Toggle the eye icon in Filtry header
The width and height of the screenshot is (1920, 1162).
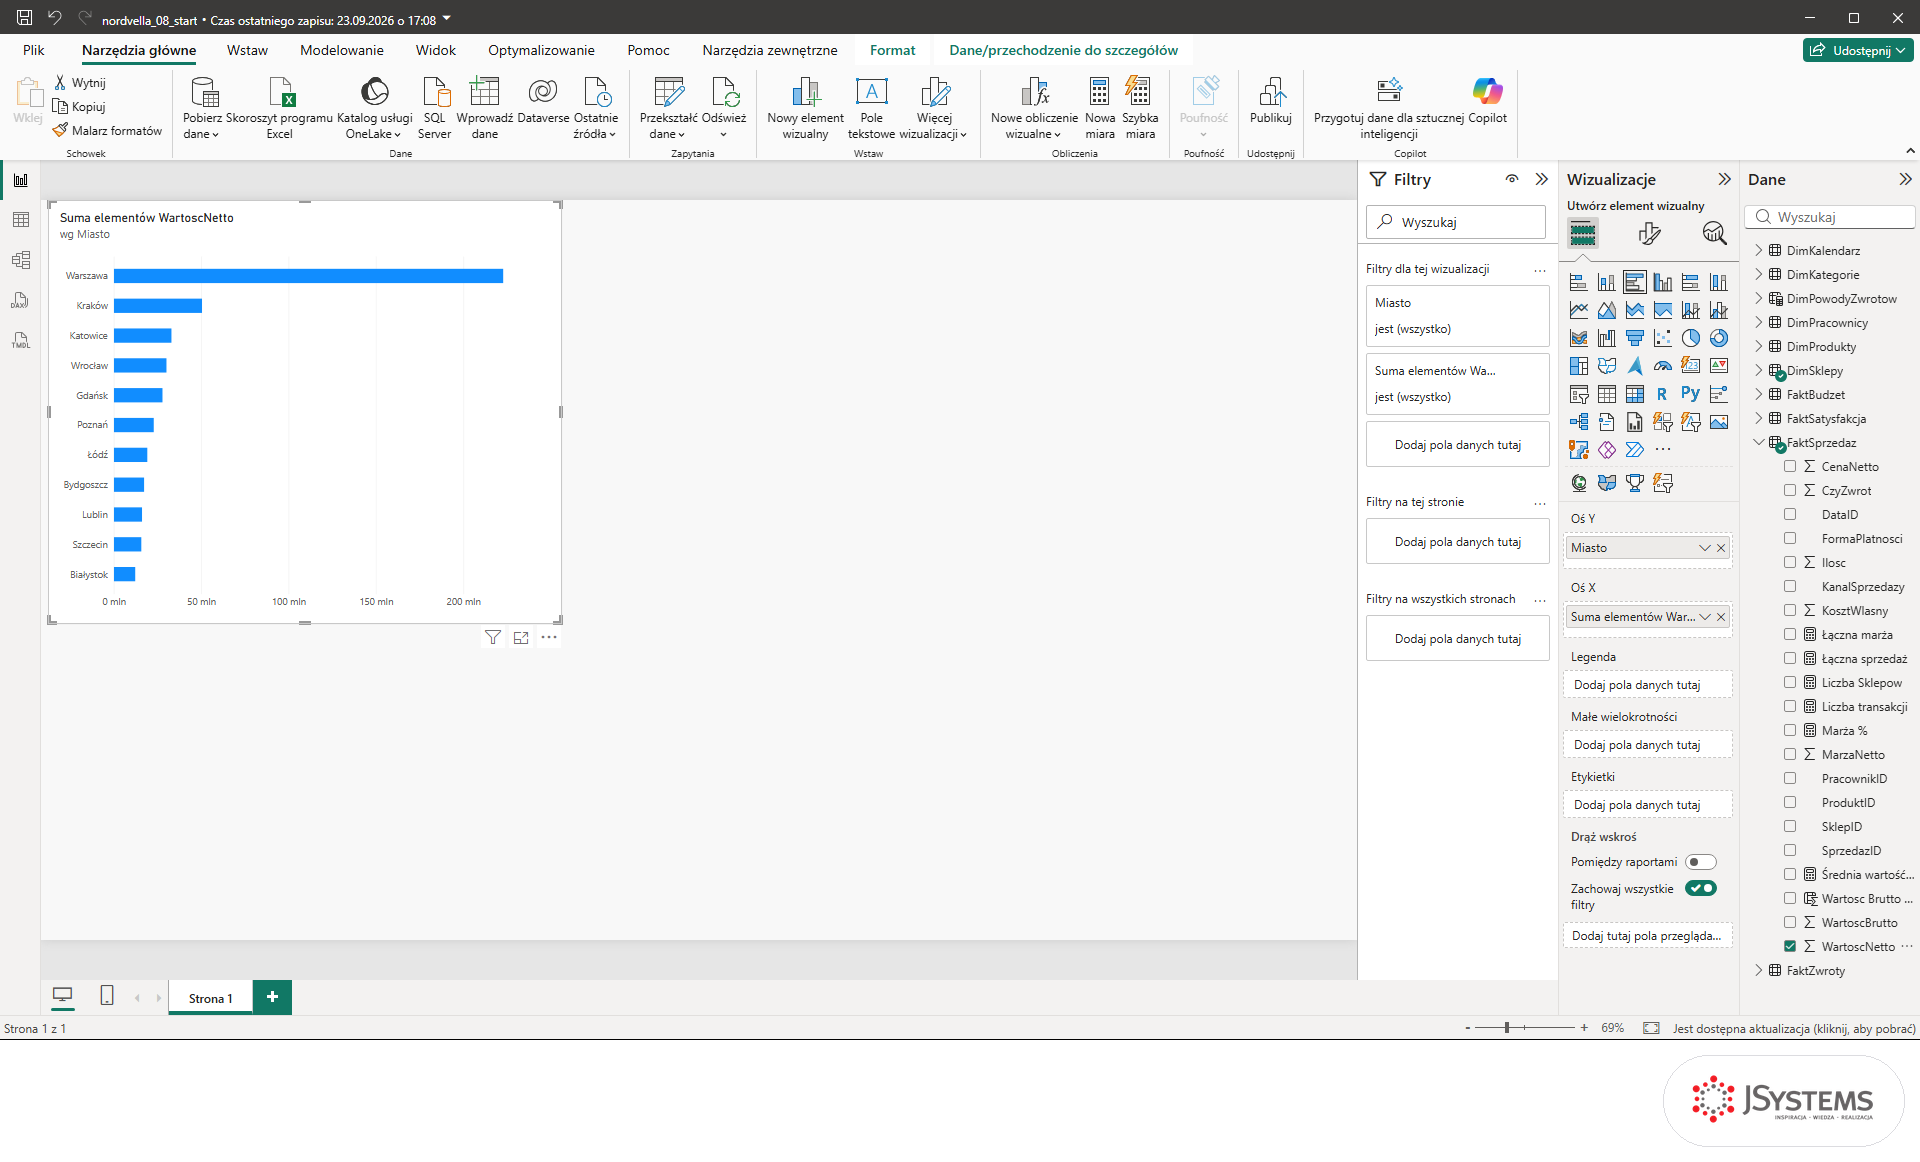[x=1512, y=179]
